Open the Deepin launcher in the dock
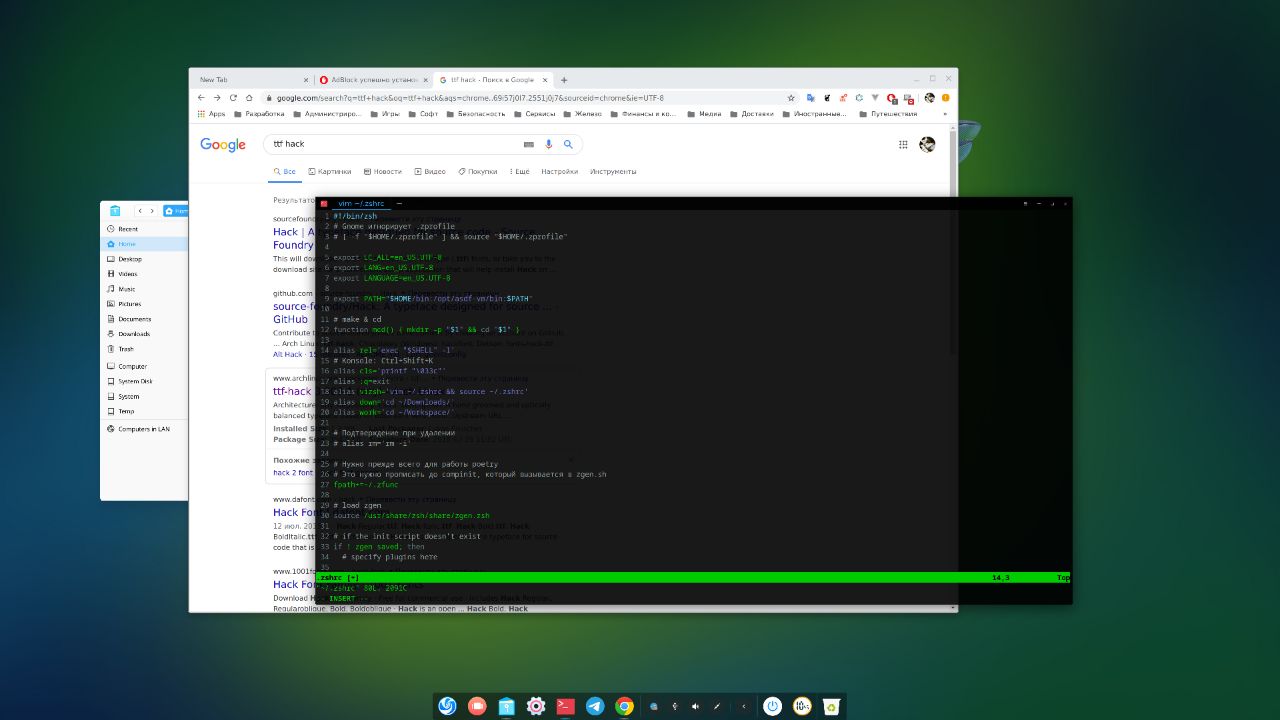Viewport: 1280px width, 720px height. [x=447, y=706]
